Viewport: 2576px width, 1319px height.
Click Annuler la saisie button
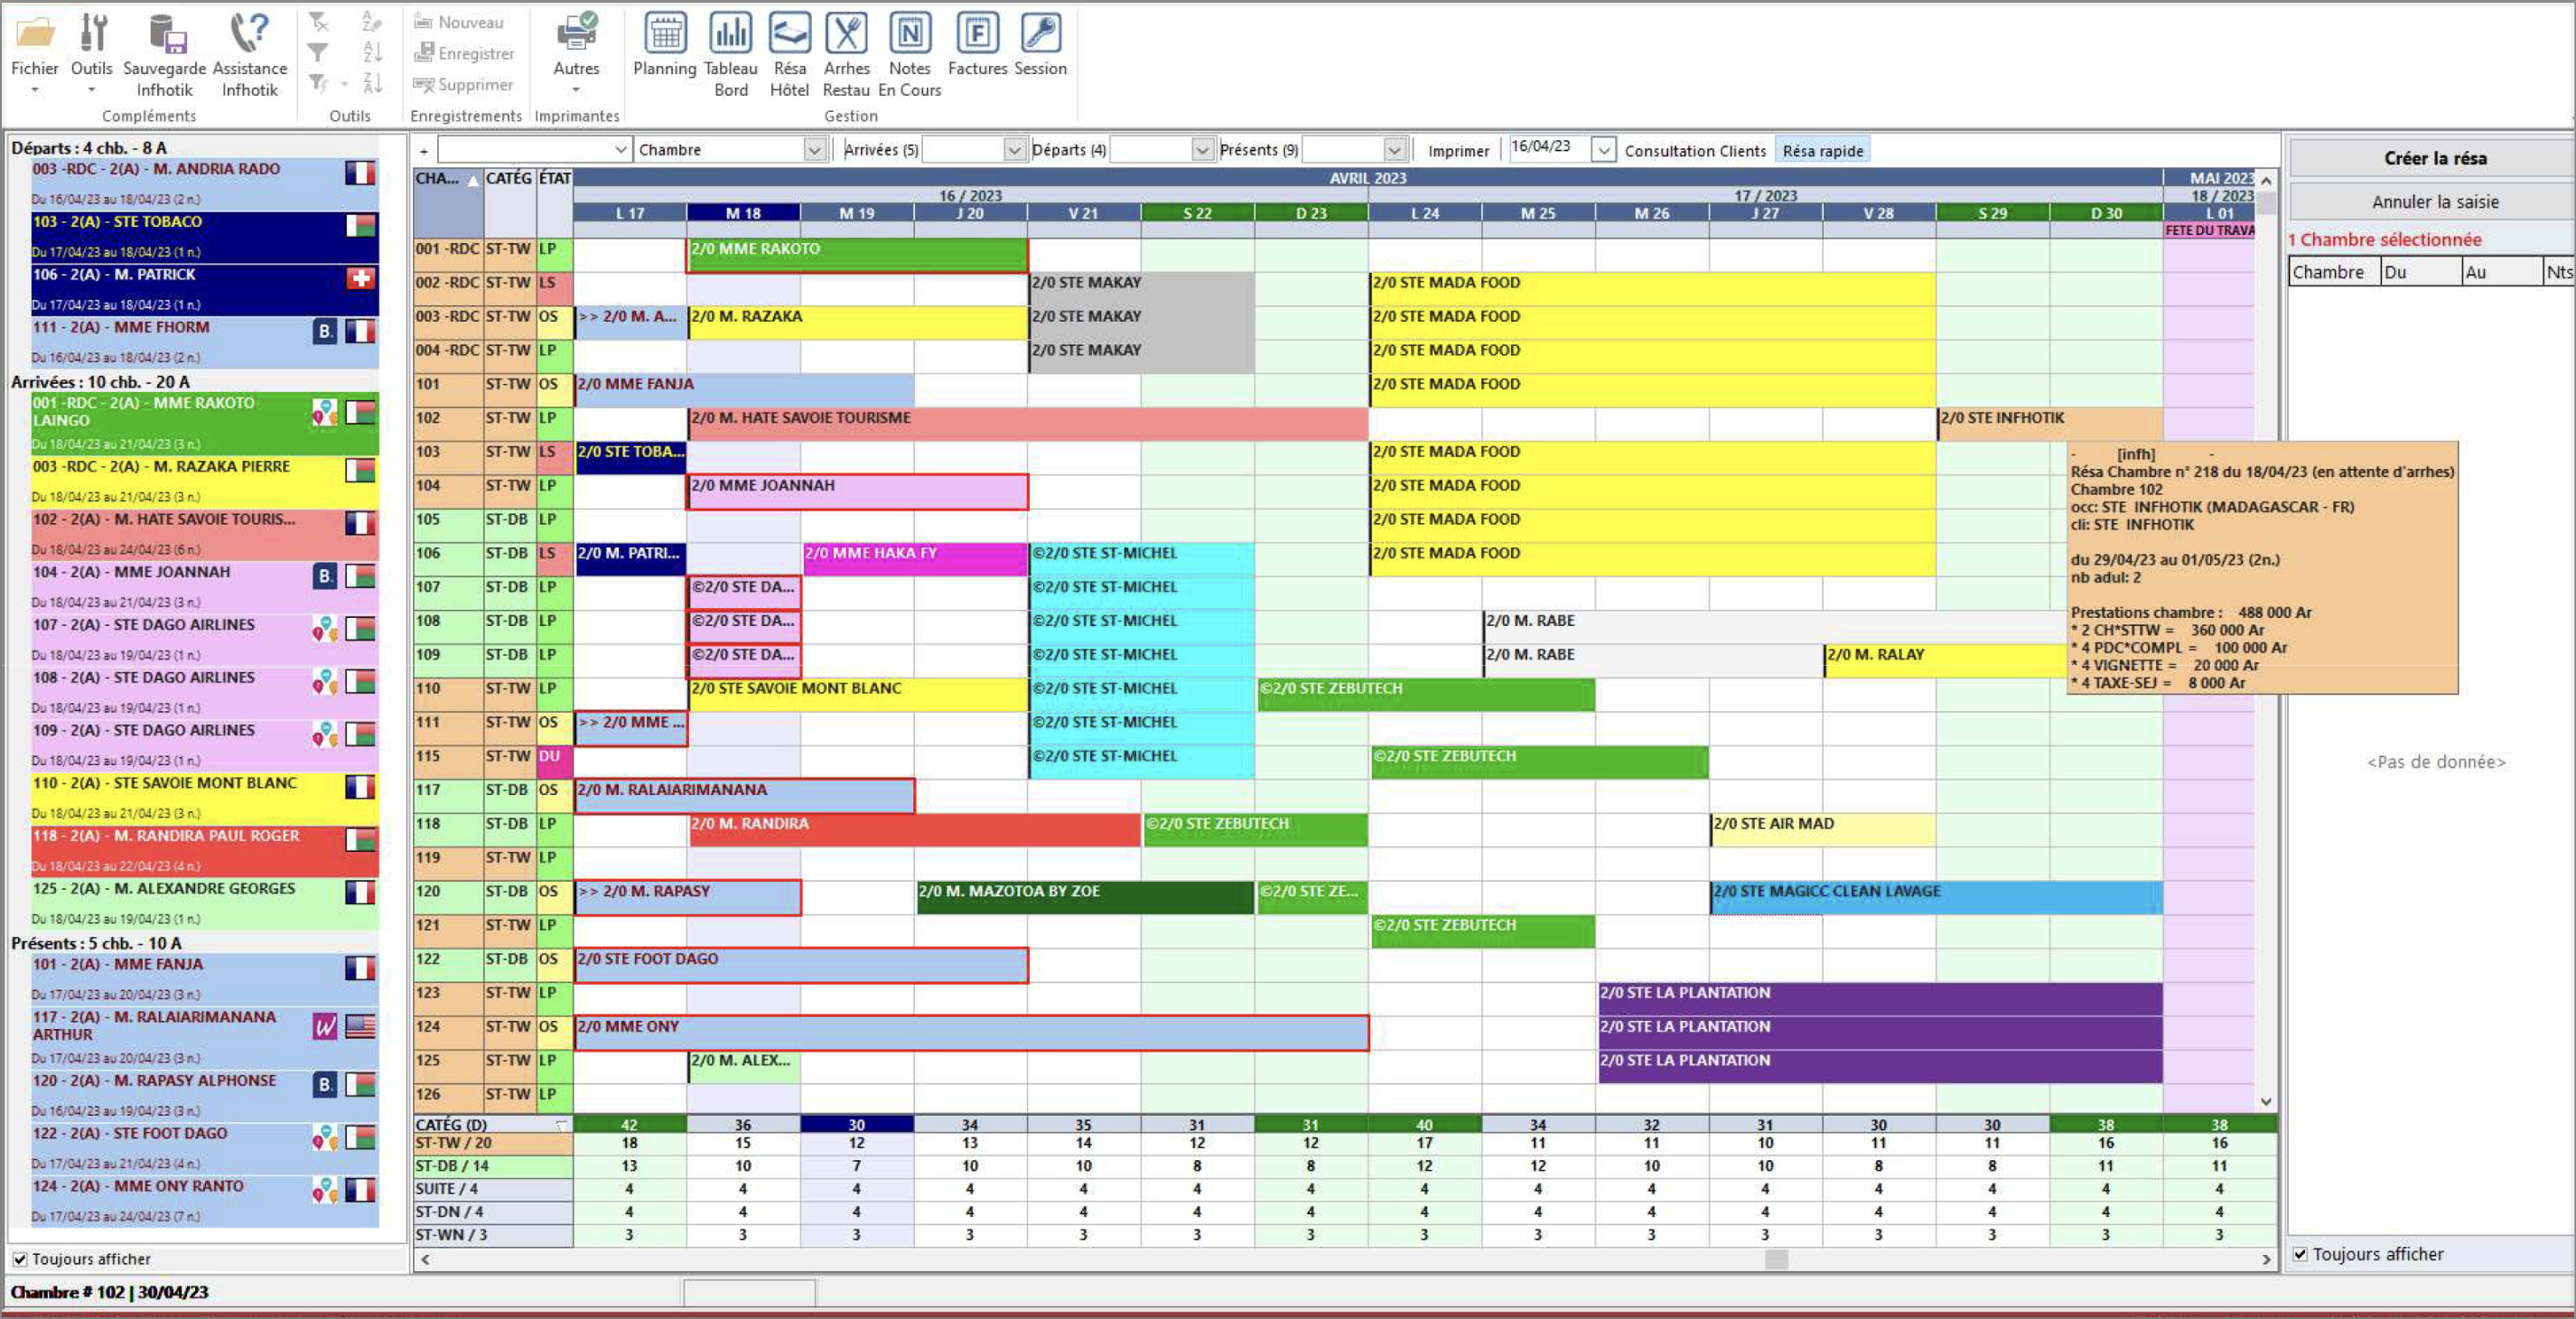tap(2434, 202)
